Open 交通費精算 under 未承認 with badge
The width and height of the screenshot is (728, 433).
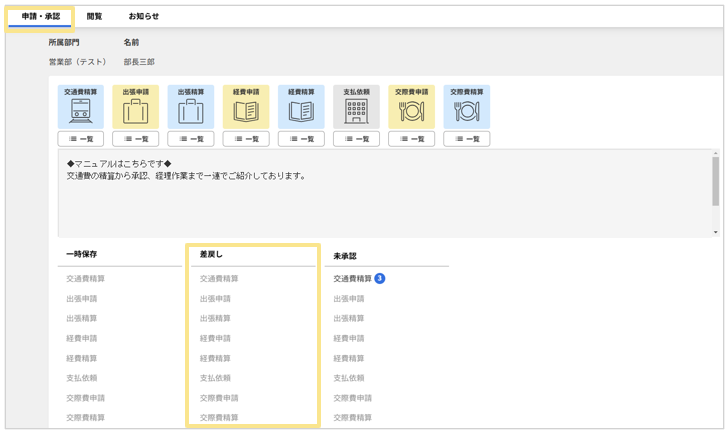tap(353, 279)
